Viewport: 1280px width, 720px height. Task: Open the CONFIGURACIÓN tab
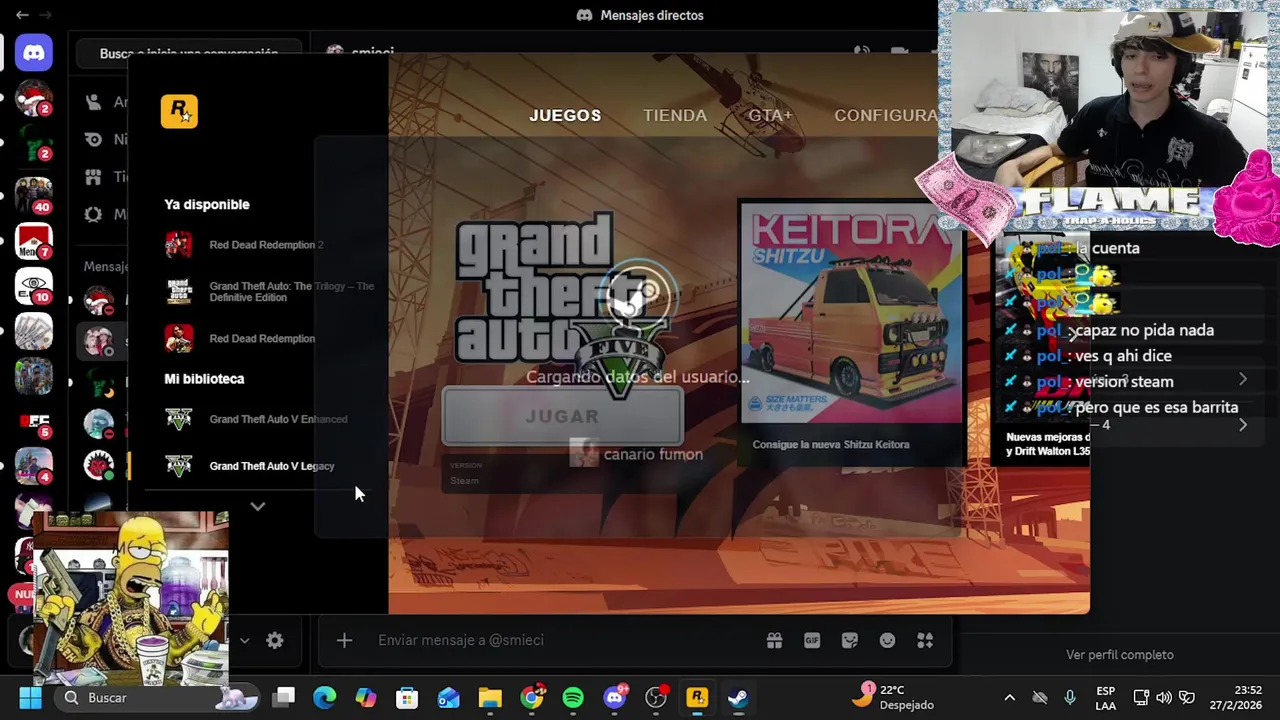click(886, 115)
